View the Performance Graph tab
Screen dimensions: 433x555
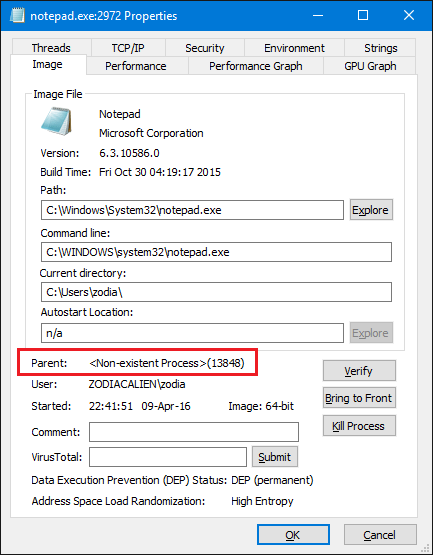(x=256, y=66)
